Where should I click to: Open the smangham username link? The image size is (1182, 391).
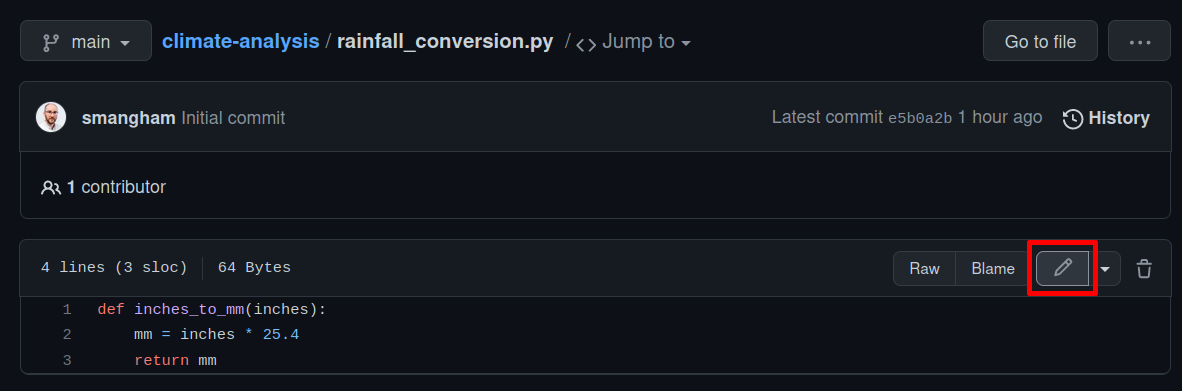pos(129,118)
